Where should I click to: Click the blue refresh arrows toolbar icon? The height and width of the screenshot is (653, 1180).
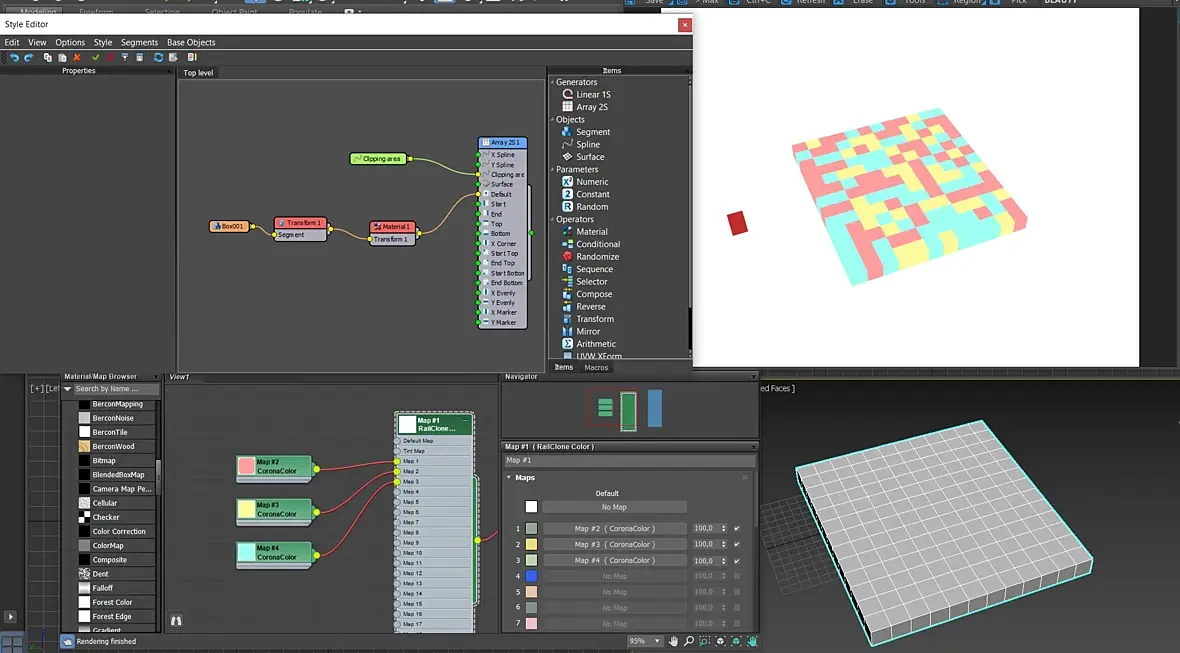tap(158, 58)
